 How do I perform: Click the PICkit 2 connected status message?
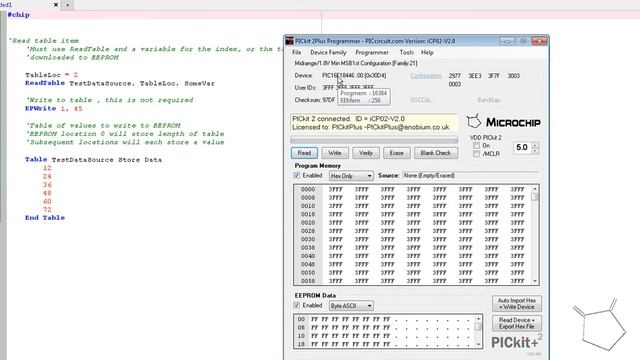click(x=349, y=119)
